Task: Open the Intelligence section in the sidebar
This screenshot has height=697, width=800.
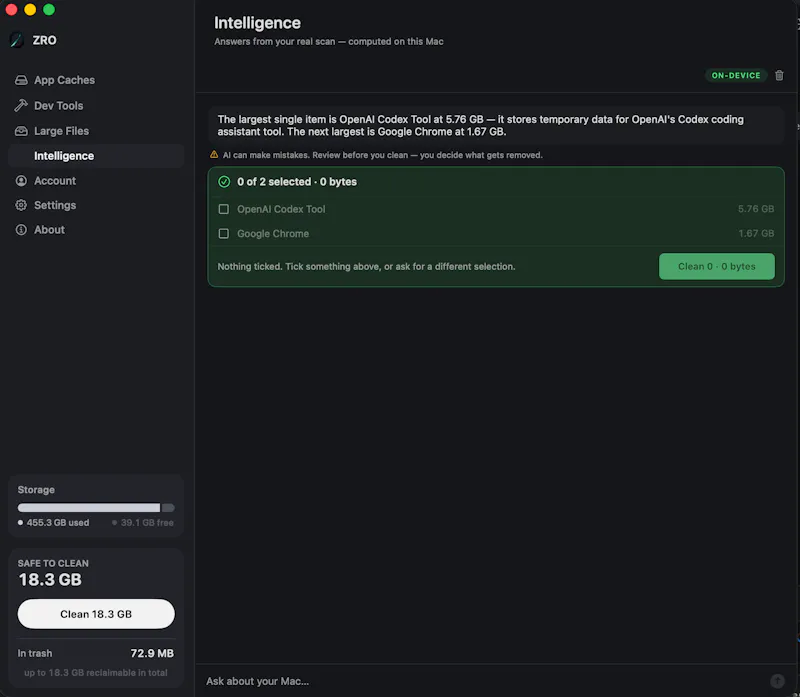Action: point(96,156)
